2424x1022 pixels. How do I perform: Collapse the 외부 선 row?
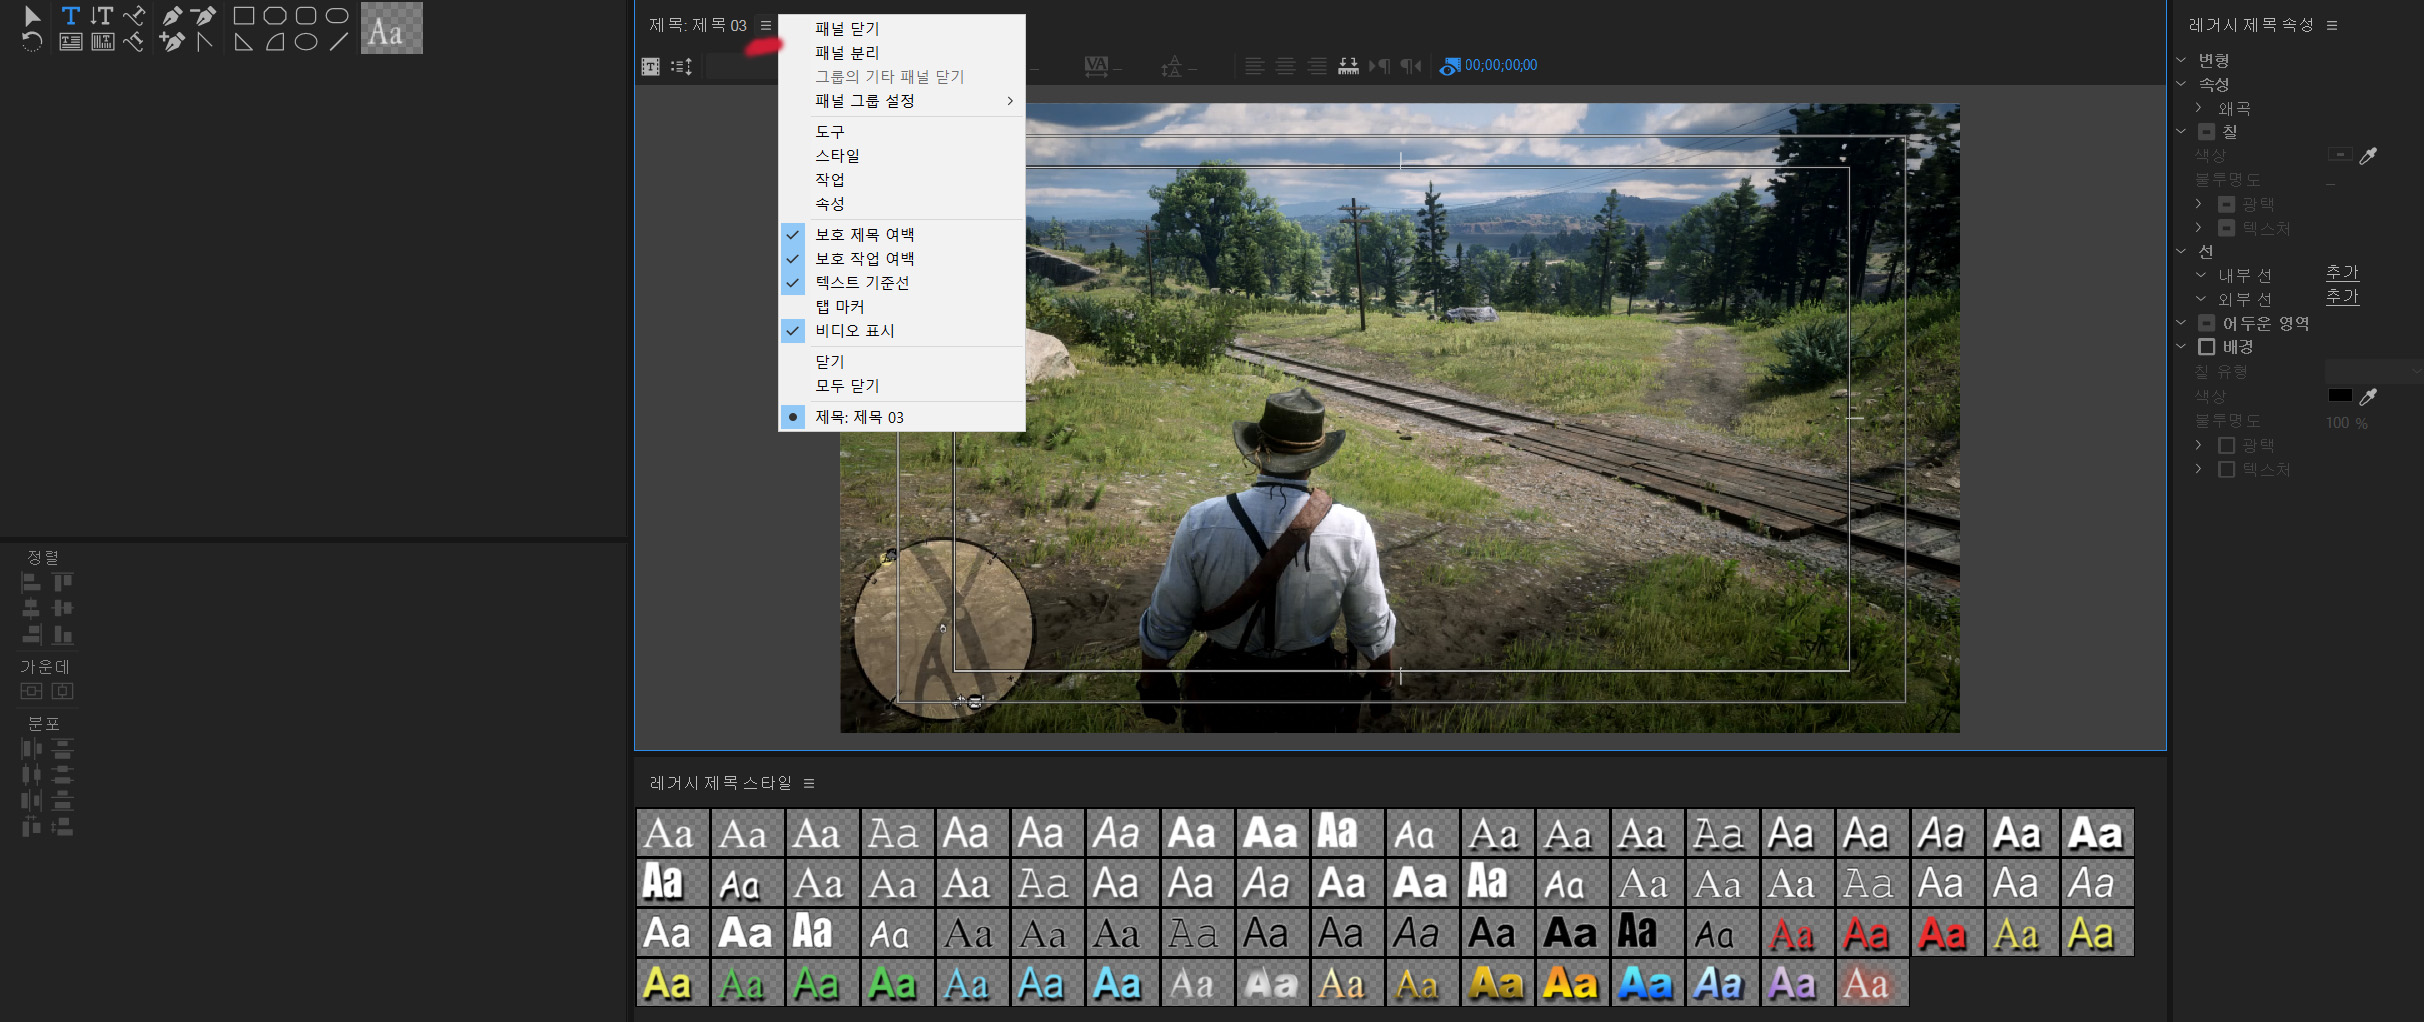[x=2201, y=299]
